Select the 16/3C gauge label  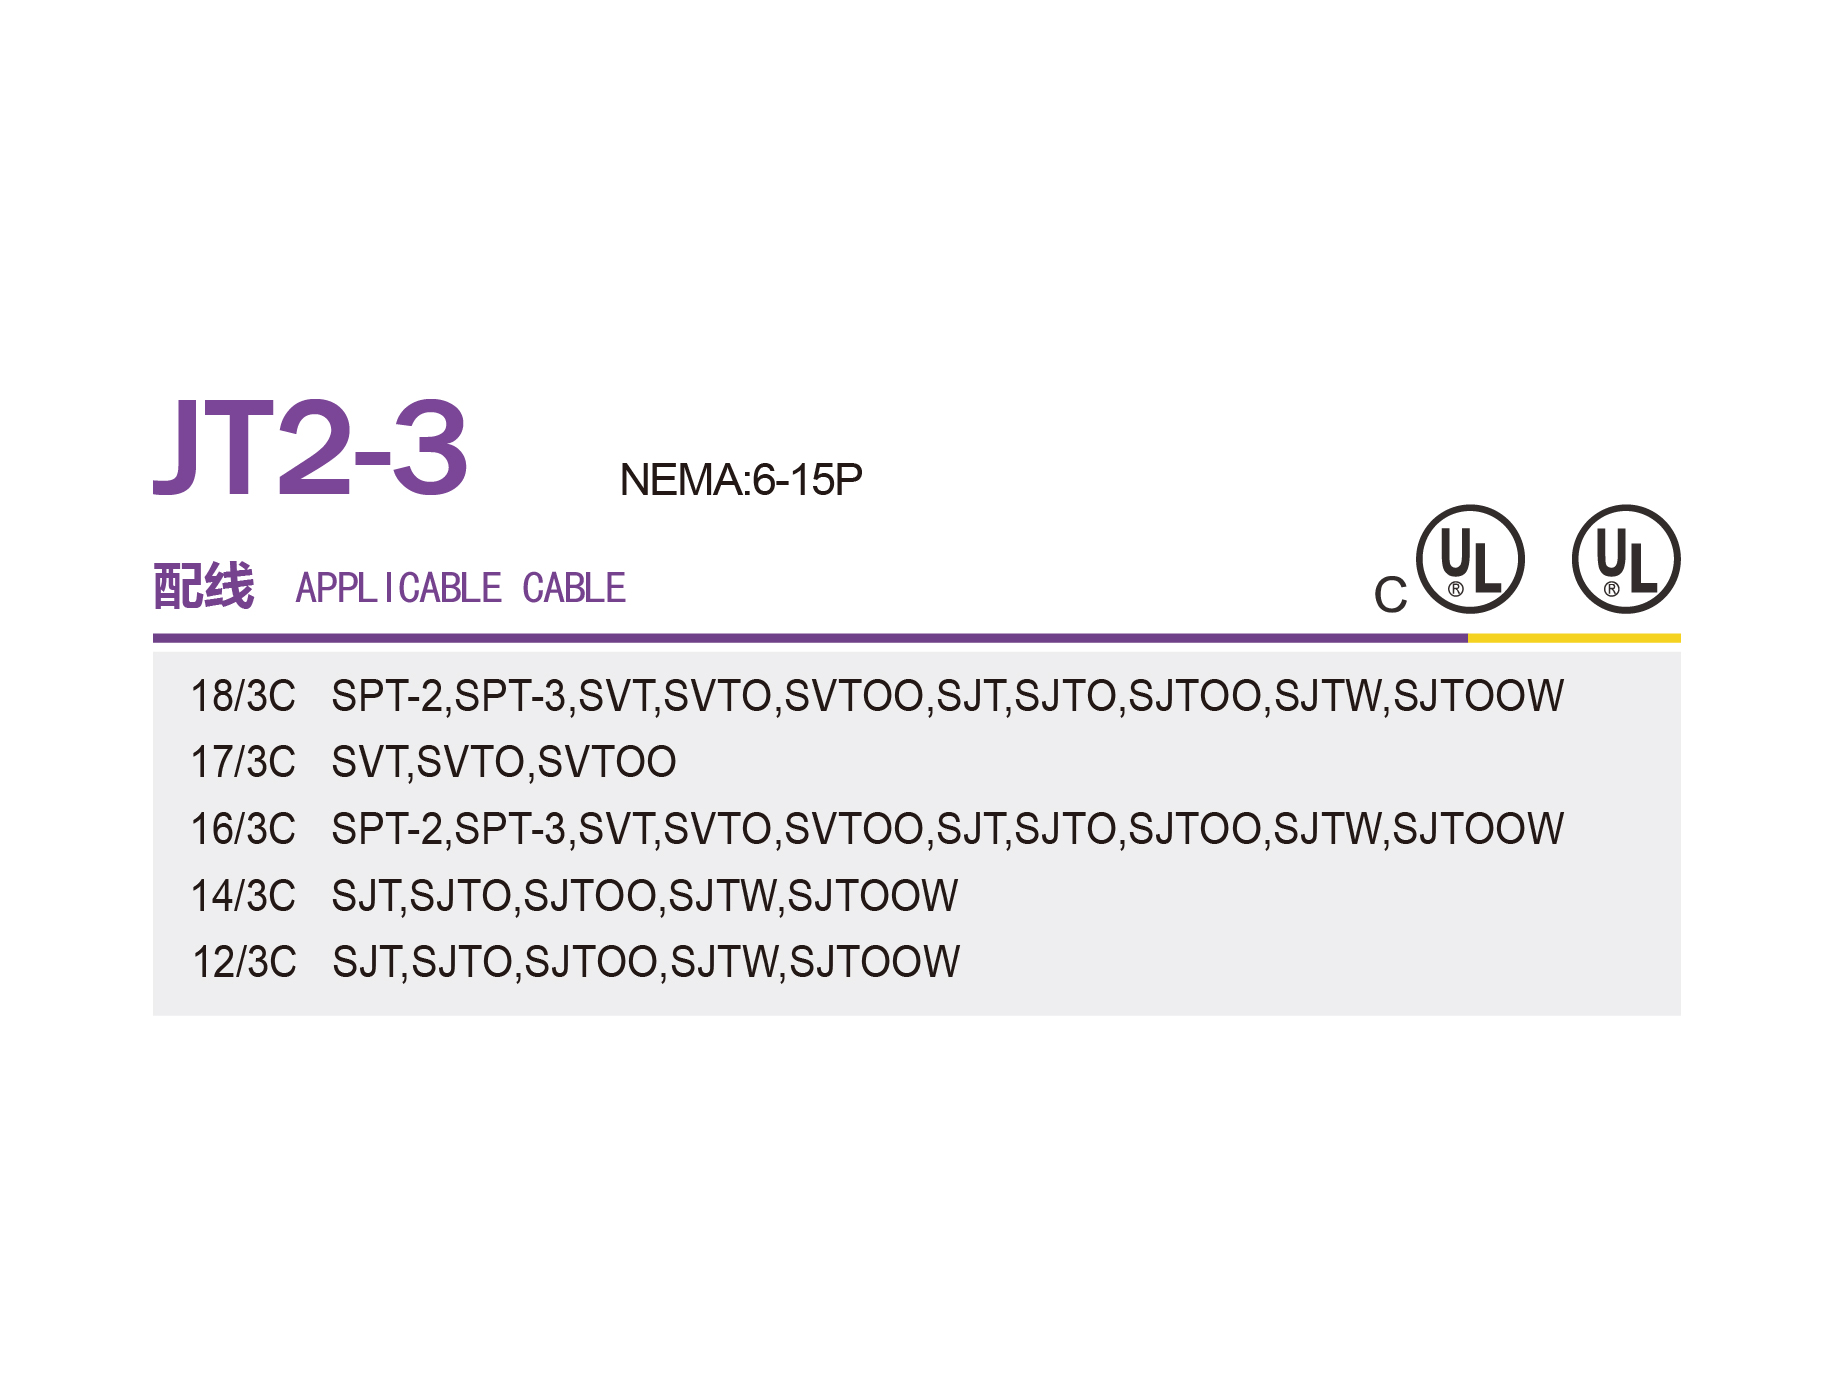click(243, 829)
